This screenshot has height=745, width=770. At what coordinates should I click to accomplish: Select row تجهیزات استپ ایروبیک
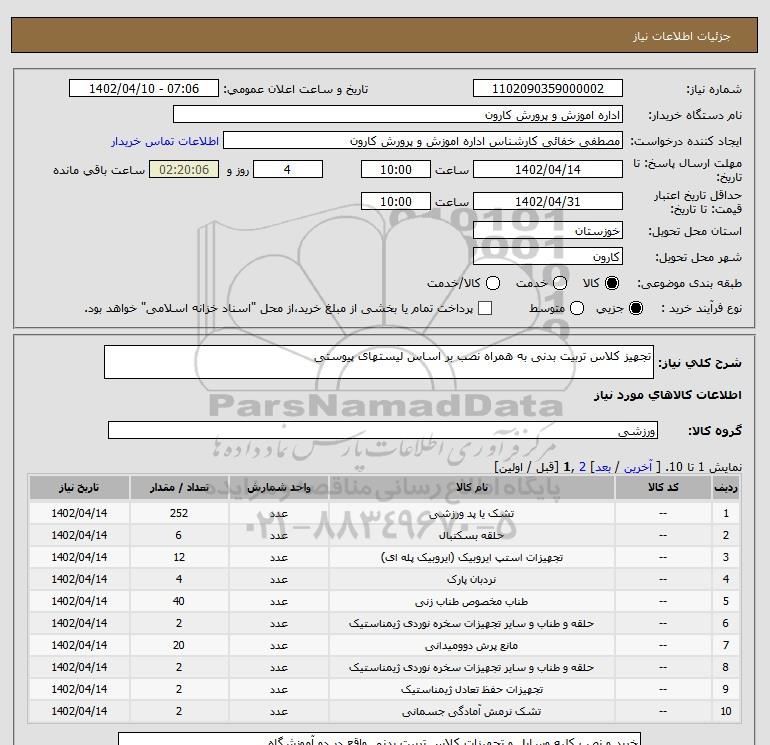384,557
